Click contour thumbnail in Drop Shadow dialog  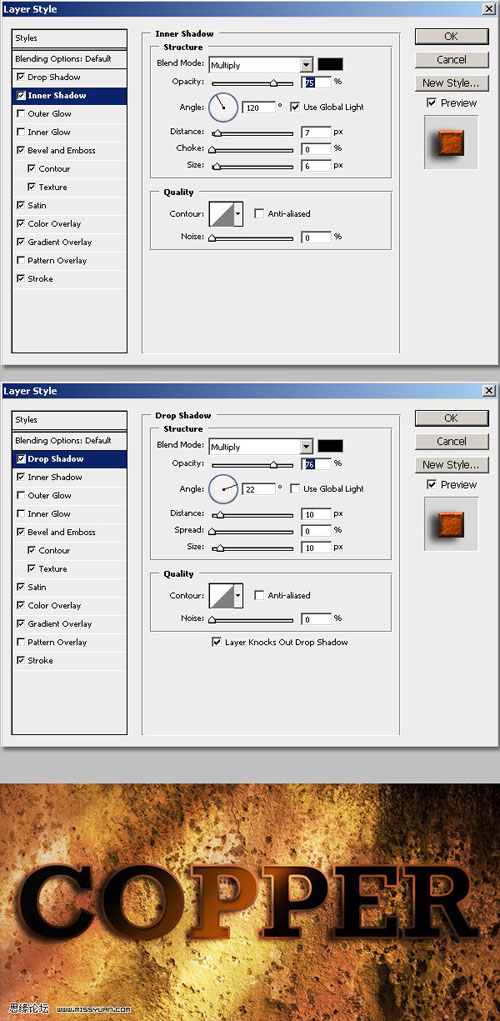[221, 596]
